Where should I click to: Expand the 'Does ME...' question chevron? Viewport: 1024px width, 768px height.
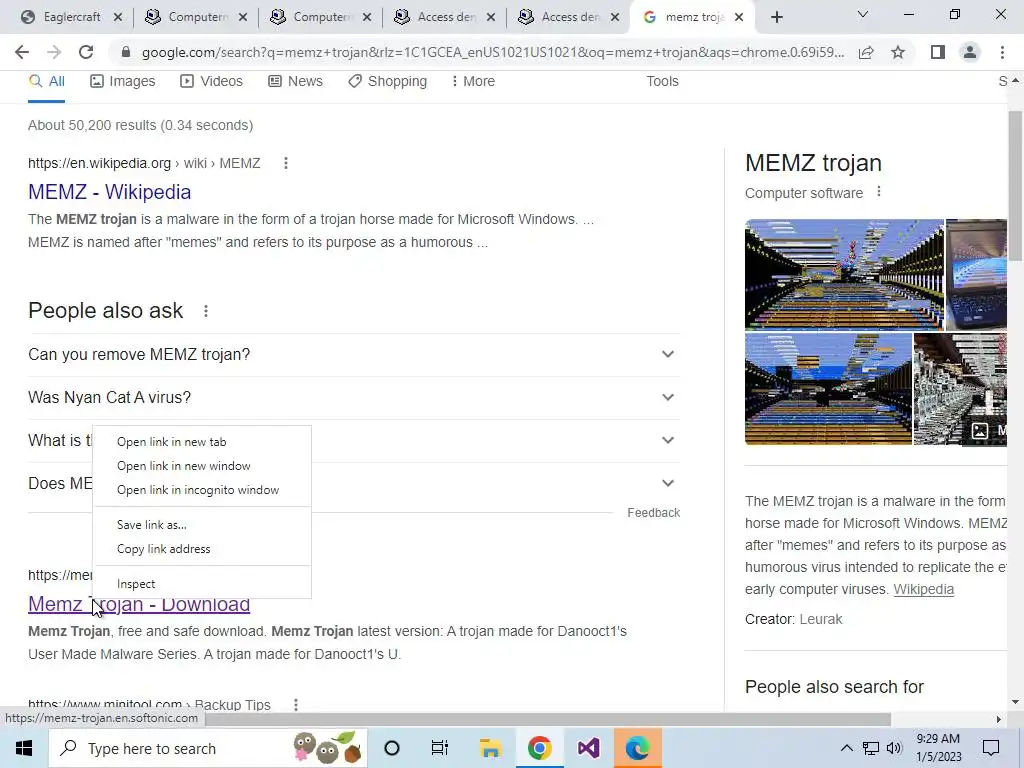[667, 483]
